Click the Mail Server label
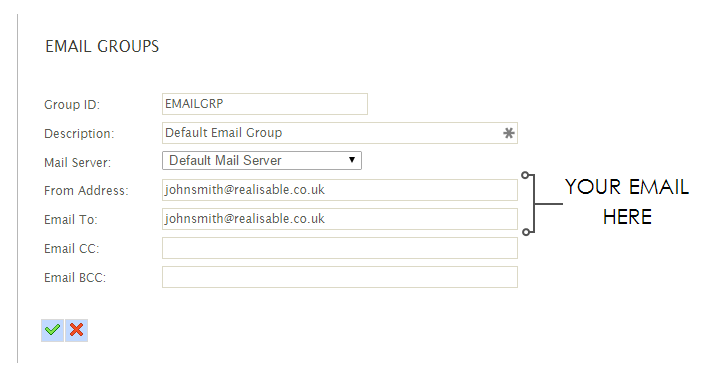703x373 pixels. click(x=77, y=163)
